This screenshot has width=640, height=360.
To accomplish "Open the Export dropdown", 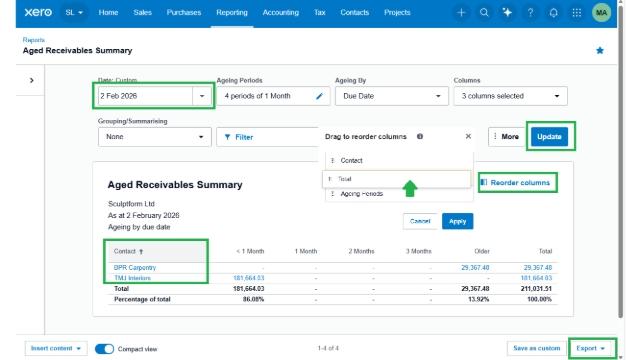I will 591,349.
